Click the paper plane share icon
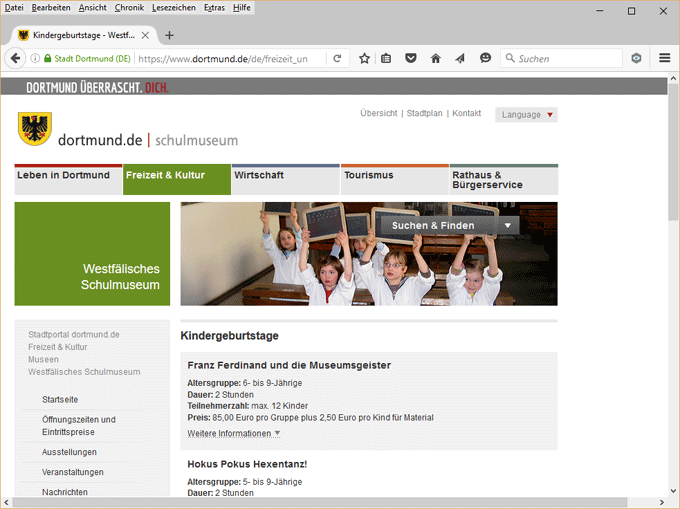Viewport: 680px width, 509px height. click(x=460, y=58)
